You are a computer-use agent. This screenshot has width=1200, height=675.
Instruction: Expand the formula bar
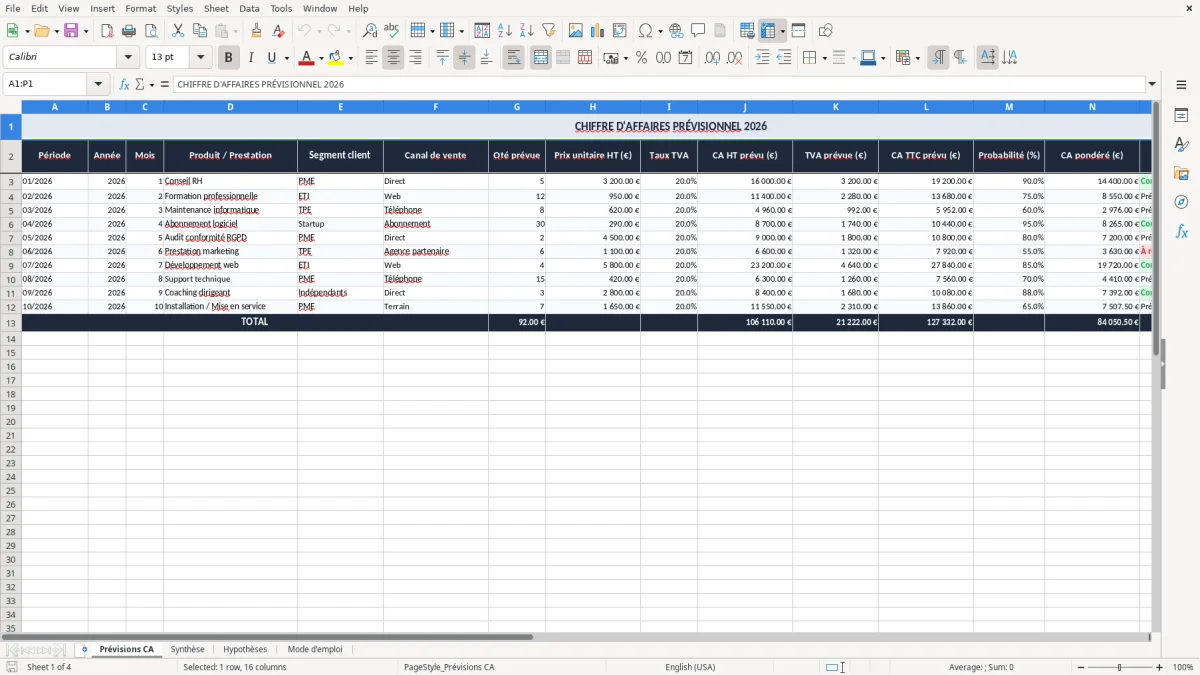tap(1152, 85)
